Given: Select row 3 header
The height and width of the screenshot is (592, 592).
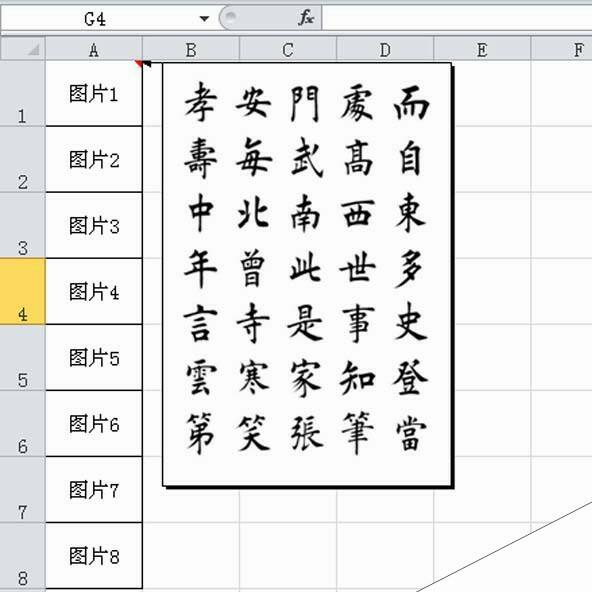Looking at the screenshot, I should pos(23,225).
